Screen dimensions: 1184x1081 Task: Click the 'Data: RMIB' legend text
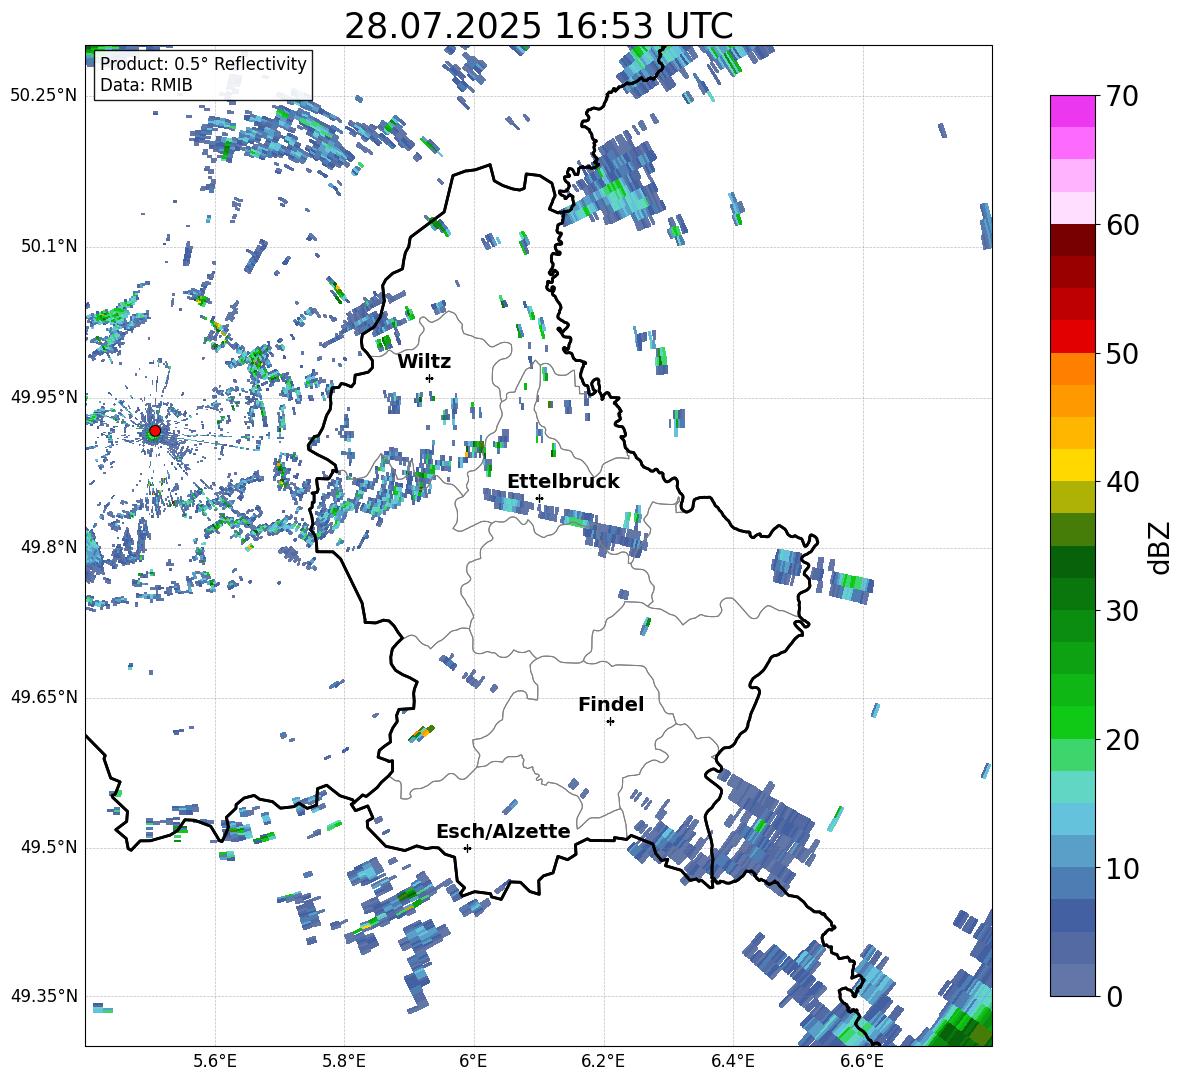click(146, 85)
